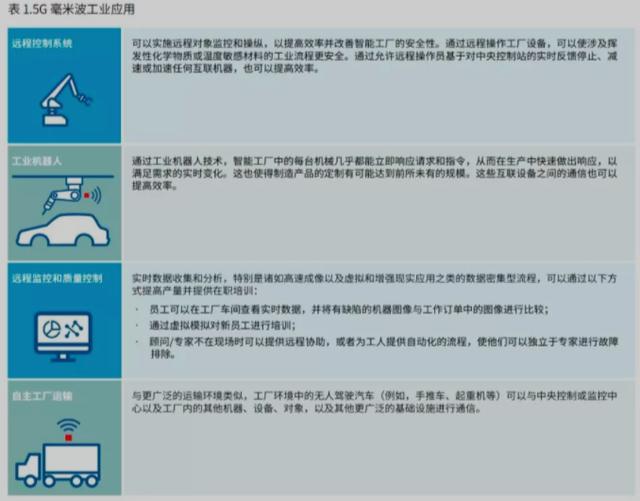
Task: Click the paragraph beginning 通过工业机器人技术
Action: click(x=374, y=173)
